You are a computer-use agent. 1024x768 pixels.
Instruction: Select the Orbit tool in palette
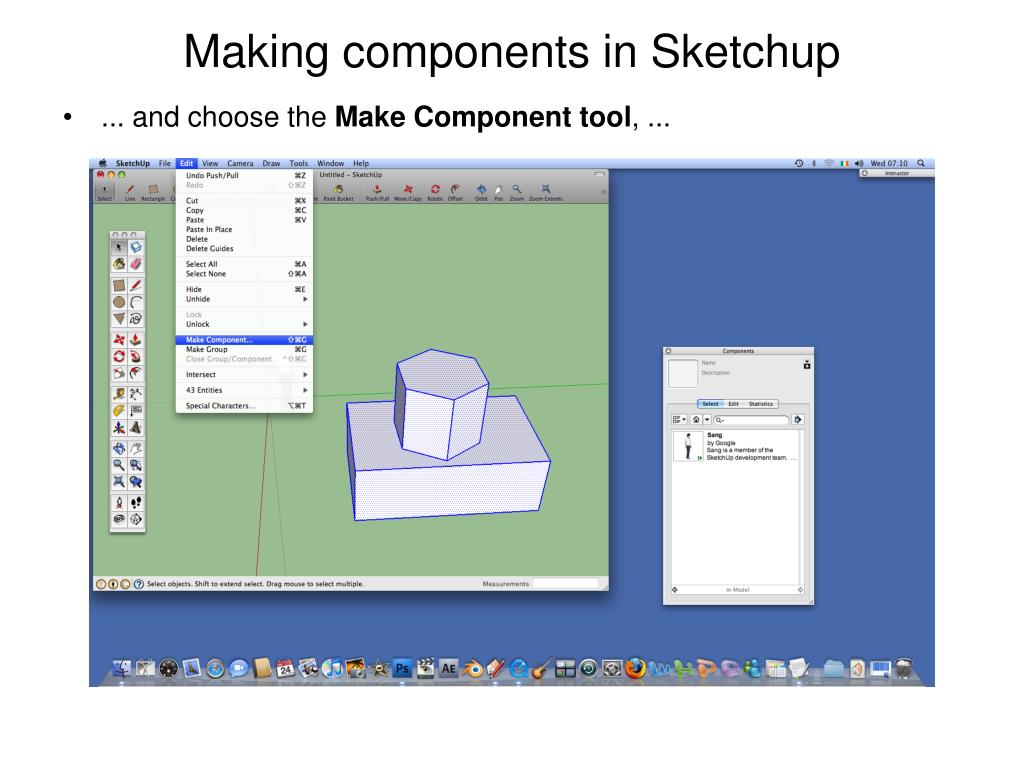pos(119,449)
